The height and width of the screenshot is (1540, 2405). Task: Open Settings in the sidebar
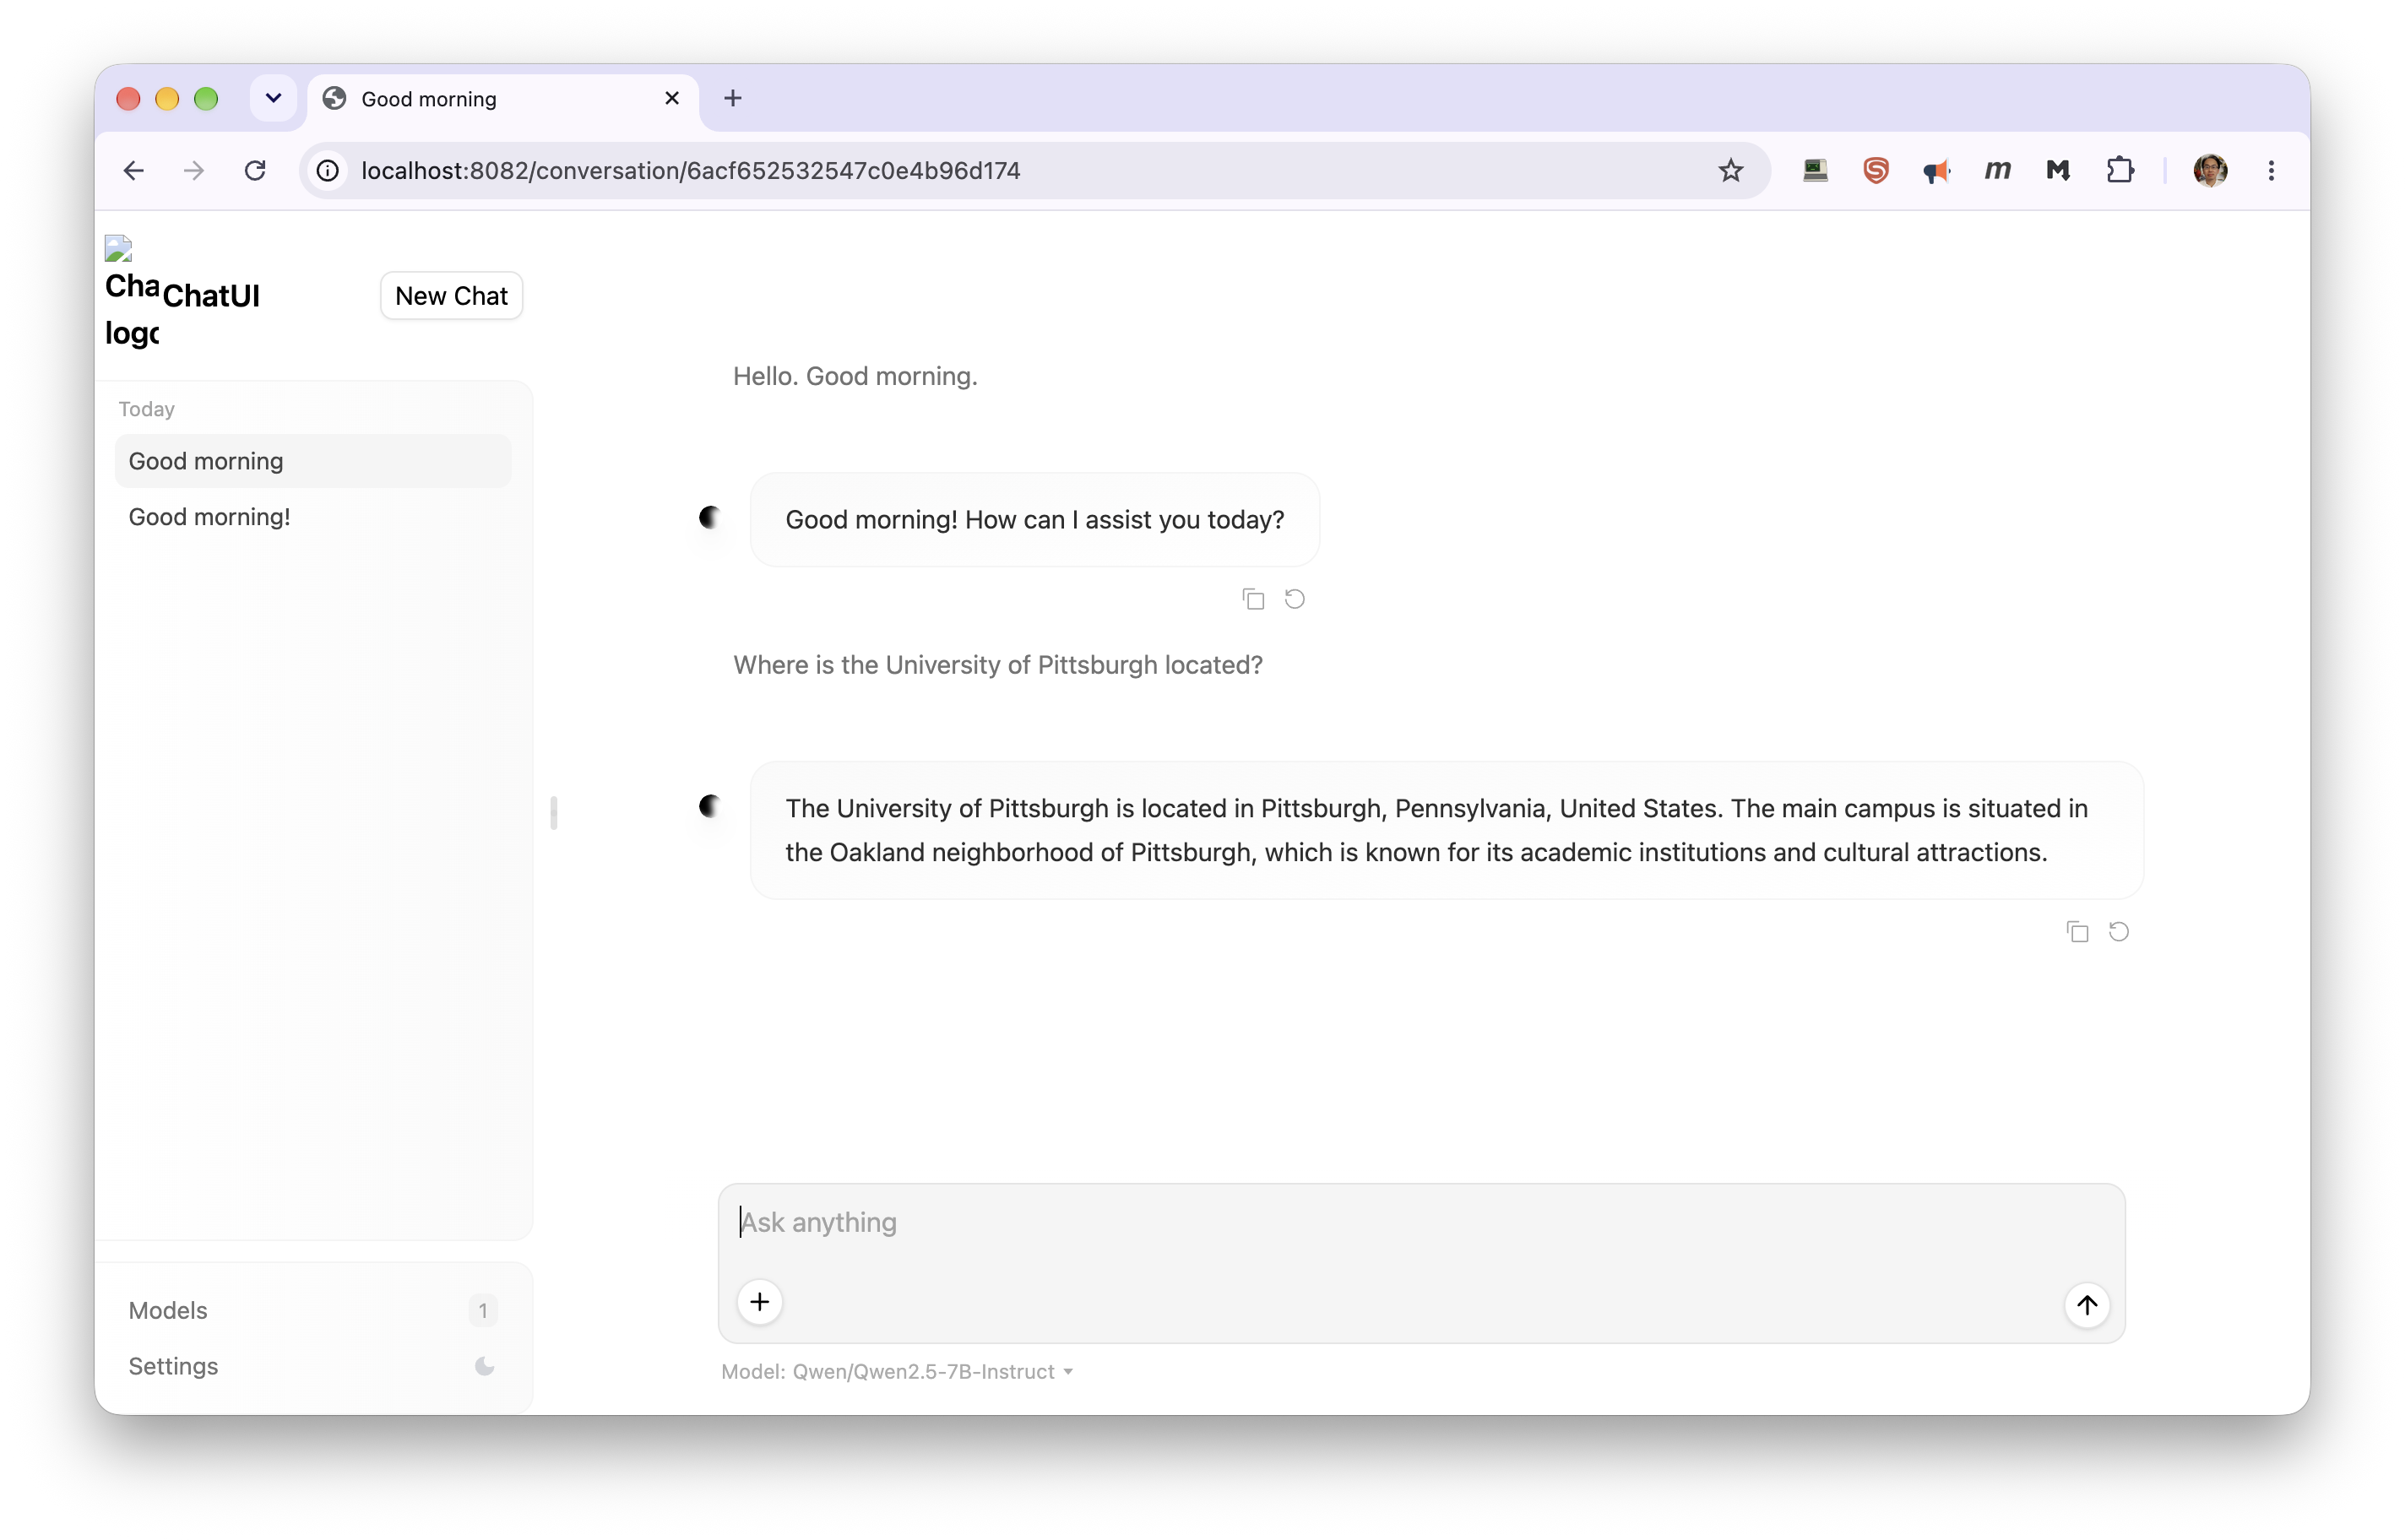[x=313, y=1366]
